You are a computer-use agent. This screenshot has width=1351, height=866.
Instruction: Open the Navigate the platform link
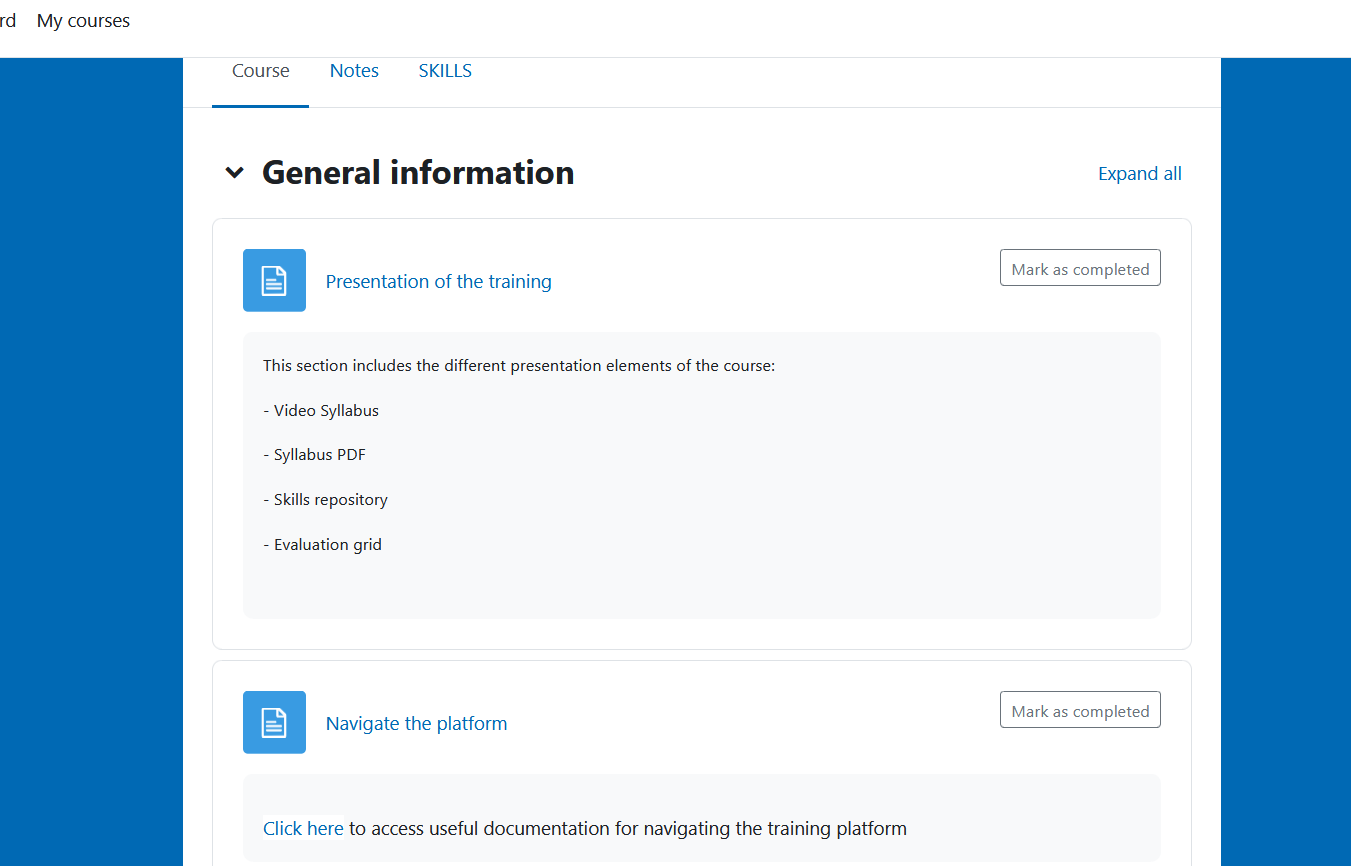coord(416,724)
